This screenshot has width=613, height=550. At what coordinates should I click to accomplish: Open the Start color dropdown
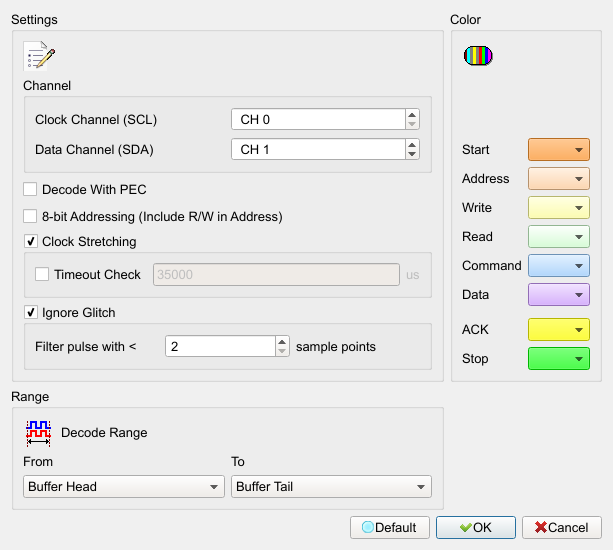559,149
